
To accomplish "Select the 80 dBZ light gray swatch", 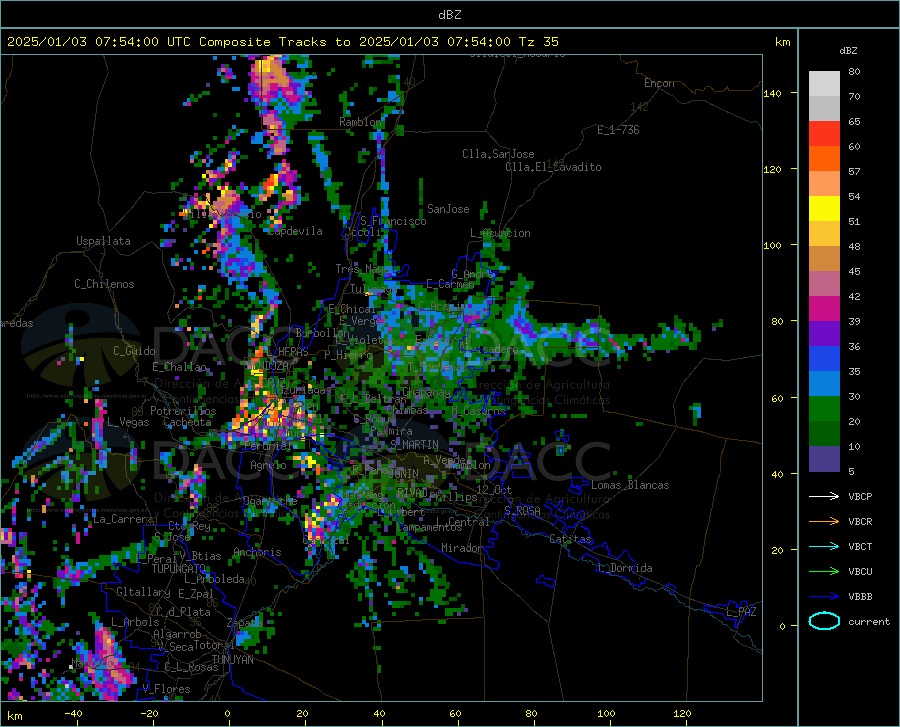I will point(824,84).
